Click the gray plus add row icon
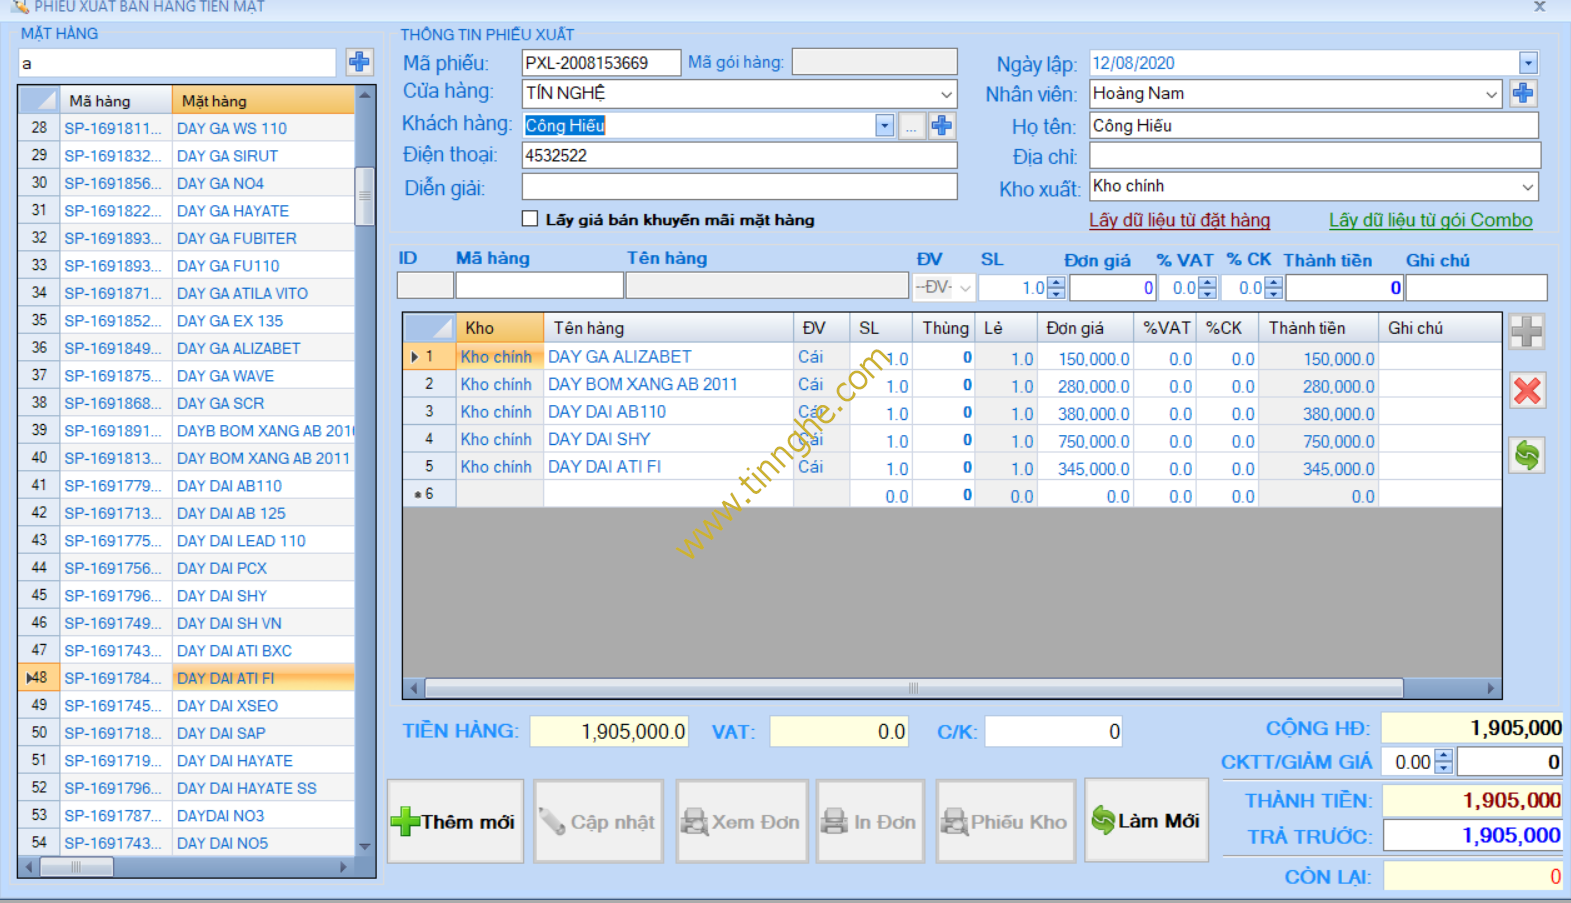 point(1527,331)
